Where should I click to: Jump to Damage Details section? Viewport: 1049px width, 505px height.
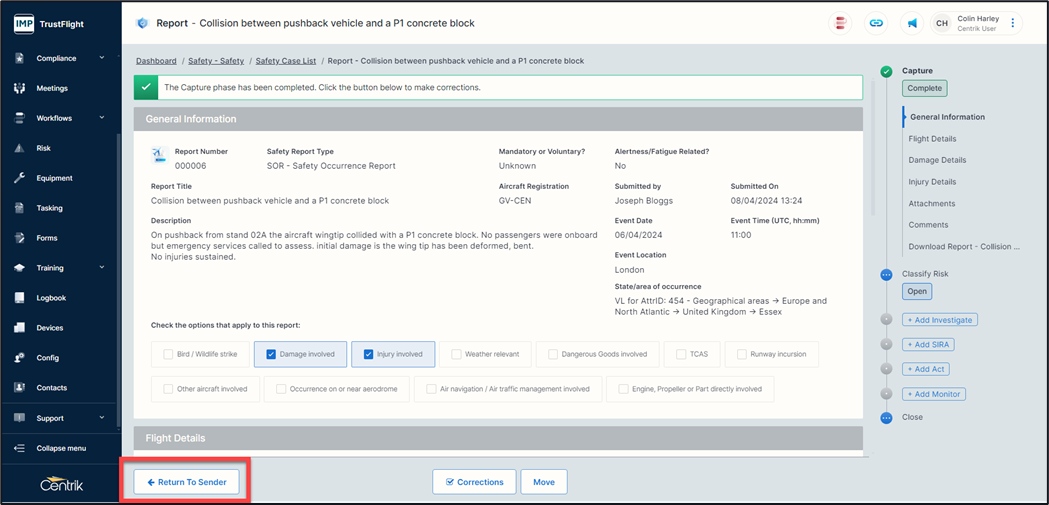[937, 160]
